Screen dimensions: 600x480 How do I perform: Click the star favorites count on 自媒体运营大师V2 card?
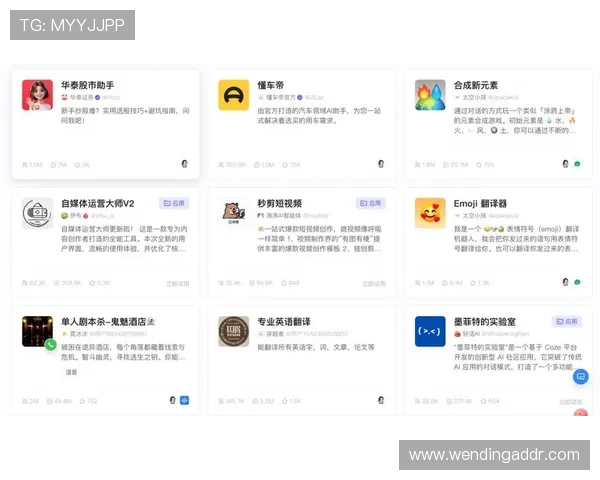point(99,283)
